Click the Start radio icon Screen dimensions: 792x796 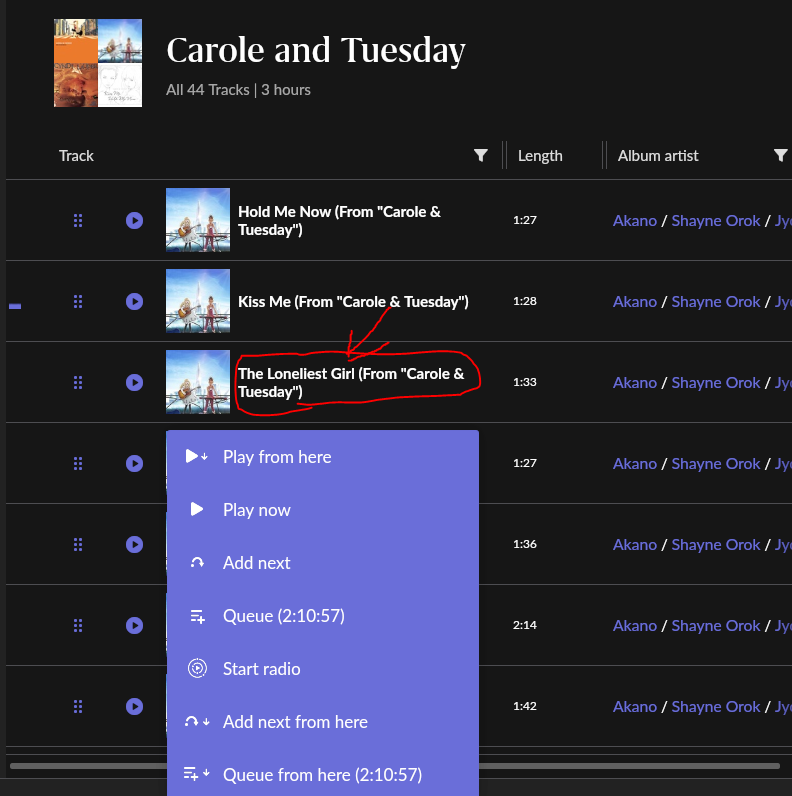coord(197,669)
